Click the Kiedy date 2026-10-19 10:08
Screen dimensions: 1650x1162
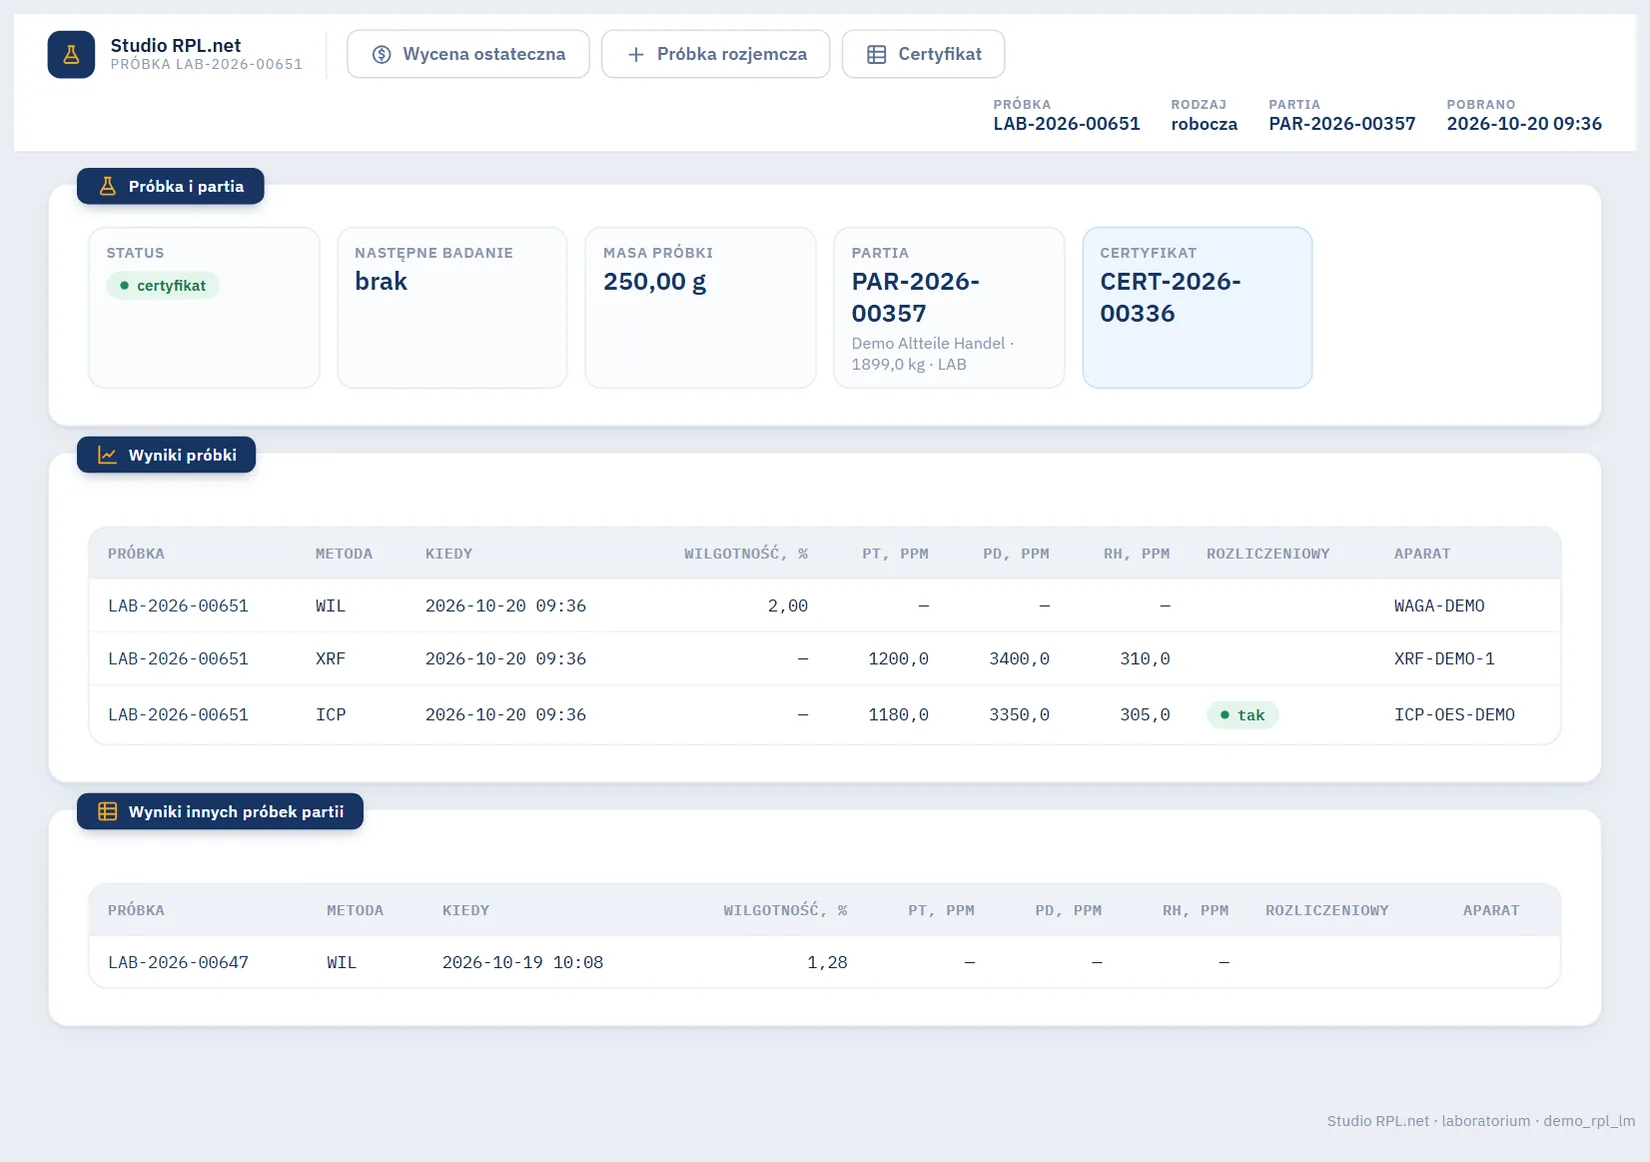(x=523, y=962)
